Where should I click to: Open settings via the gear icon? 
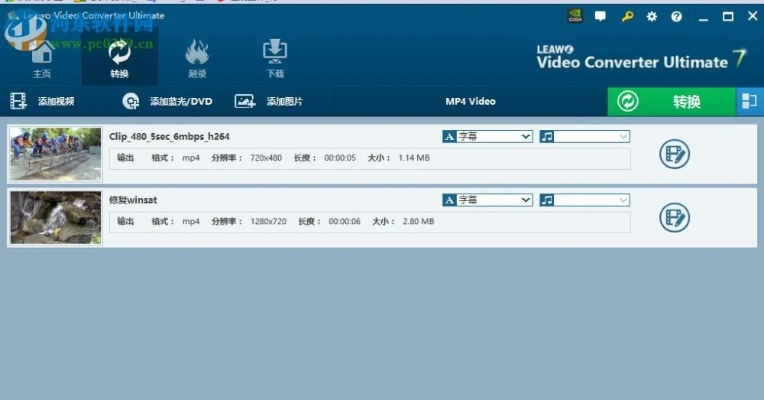coord(652,16)
